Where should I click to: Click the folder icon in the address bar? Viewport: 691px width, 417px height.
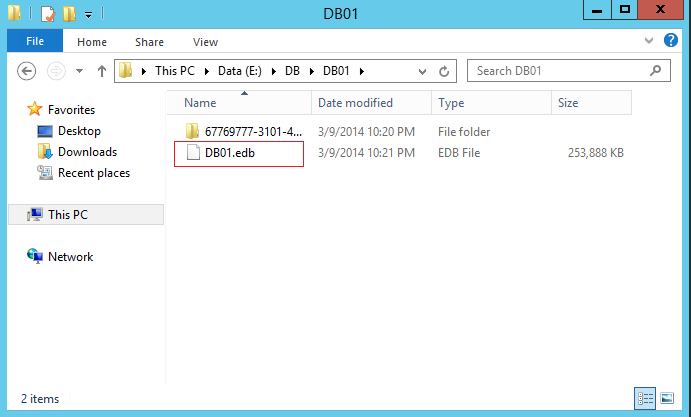point(126,71)
